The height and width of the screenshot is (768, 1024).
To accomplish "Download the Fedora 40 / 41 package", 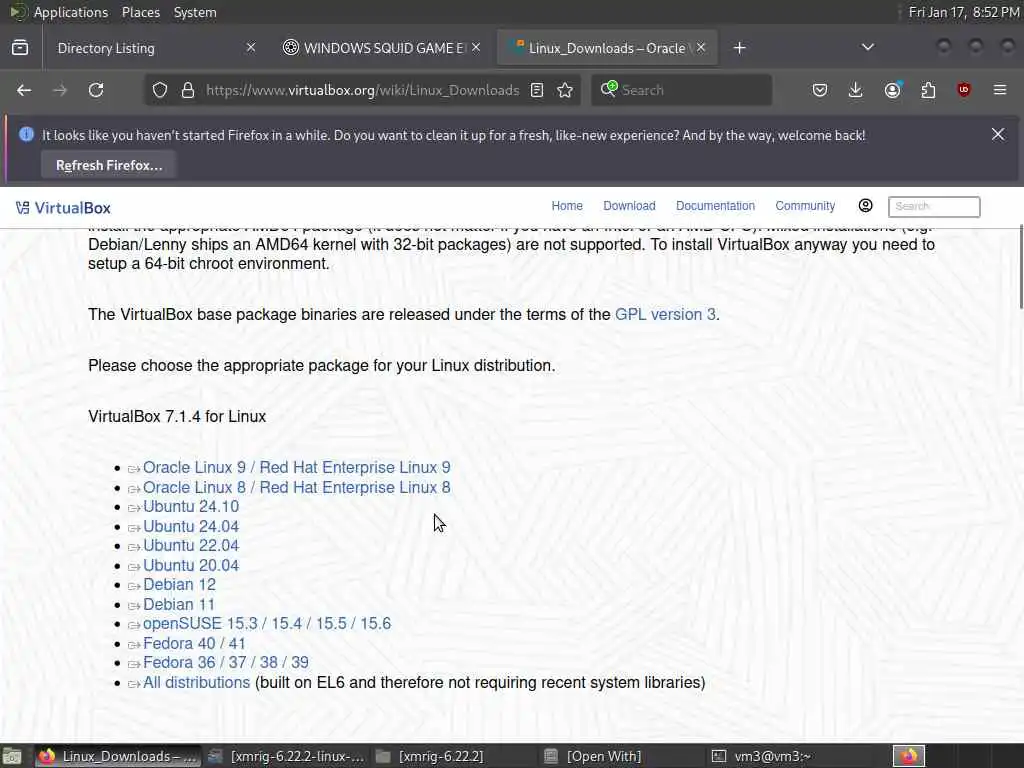I will click(194, 643).
